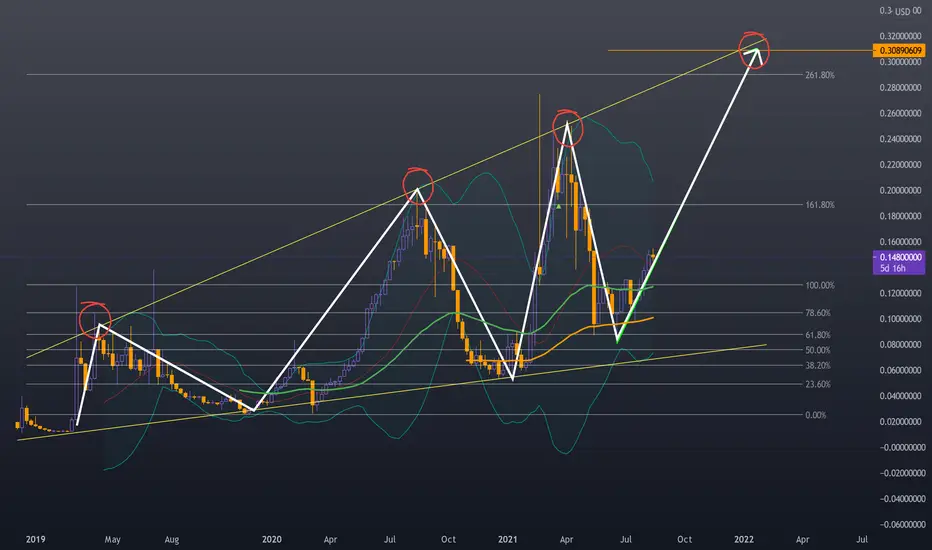
Task: Click the -0.04000000 price axis value
Action: [900, 498]
